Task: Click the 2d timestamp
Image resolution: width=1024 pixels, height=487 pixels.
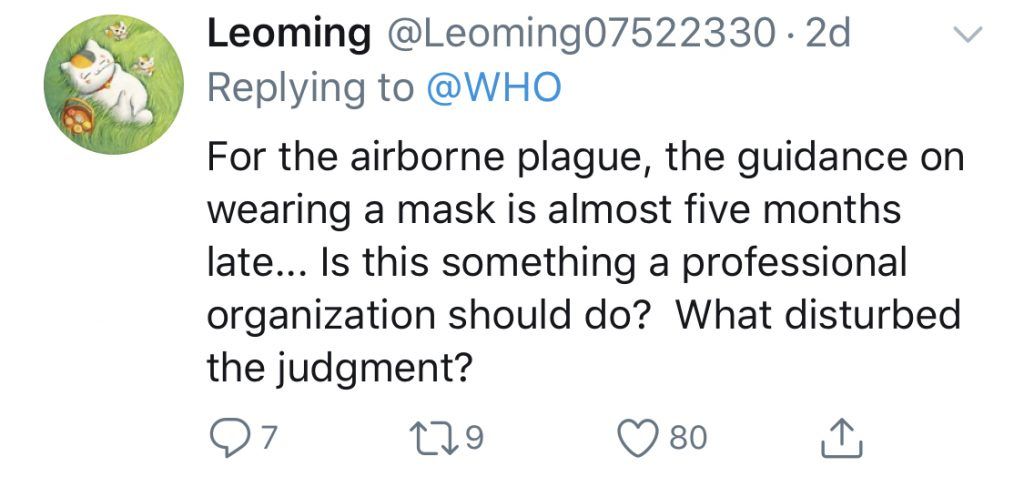Action: tap(827, 35)
